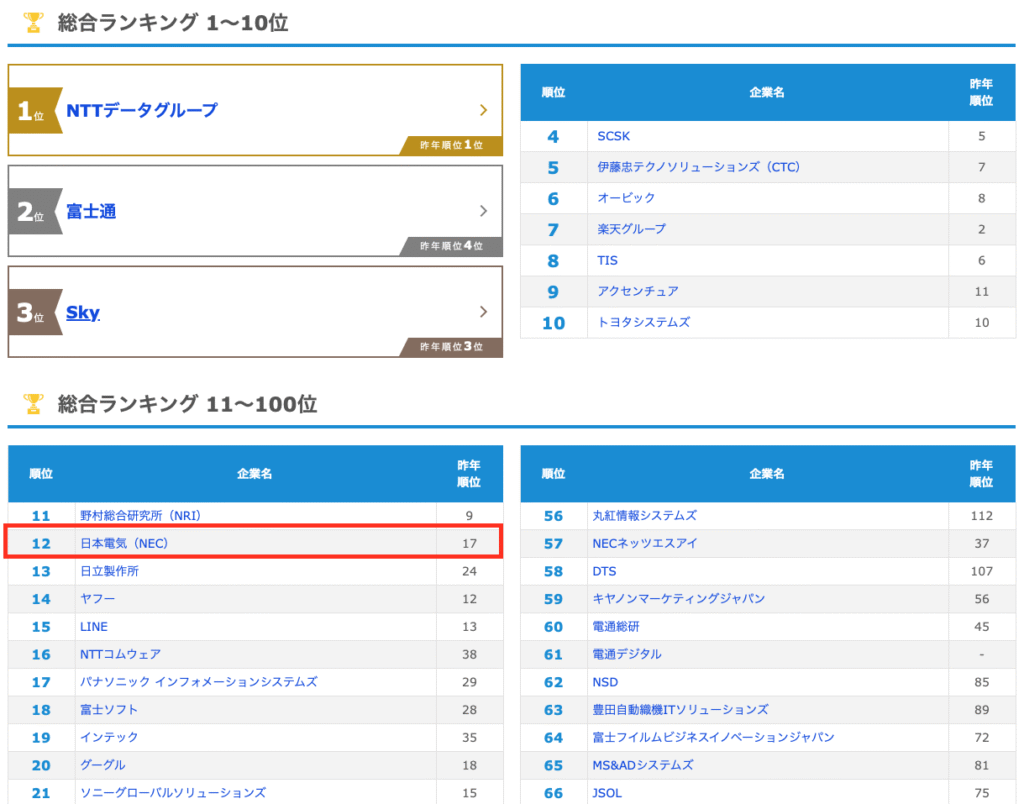Open the Sky company link
1024x804 pixels.
(x=83, y=312)
